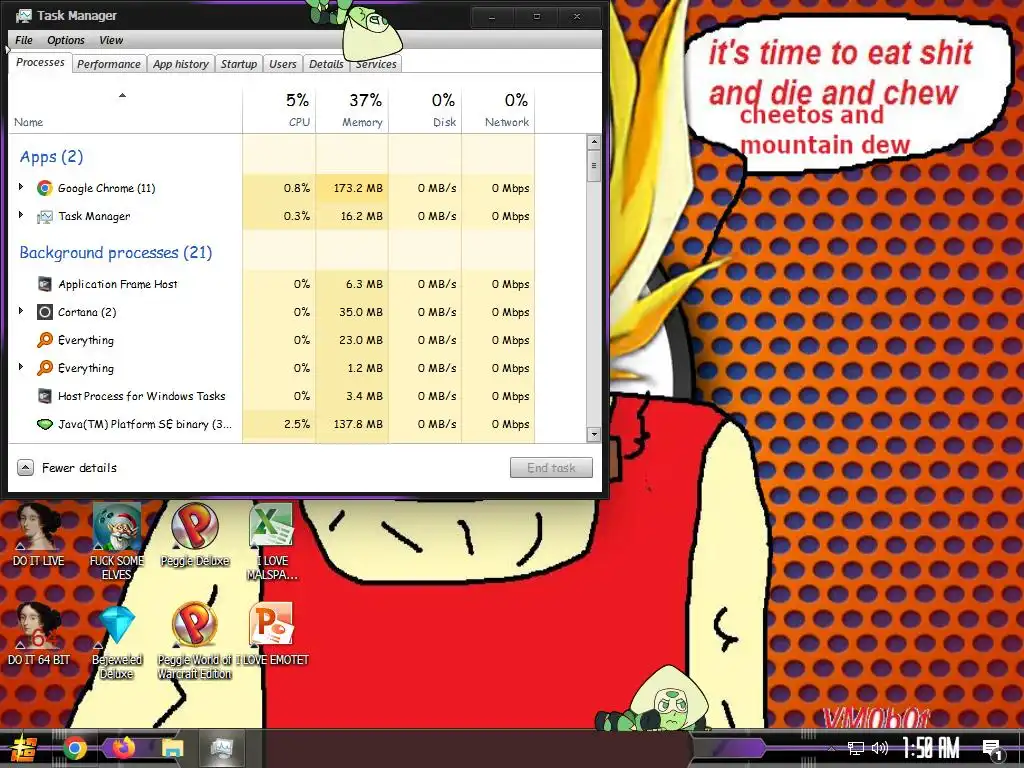
Task: Select the DO IT 64 BIT desktop icon
Action: (x=39, y=633)
